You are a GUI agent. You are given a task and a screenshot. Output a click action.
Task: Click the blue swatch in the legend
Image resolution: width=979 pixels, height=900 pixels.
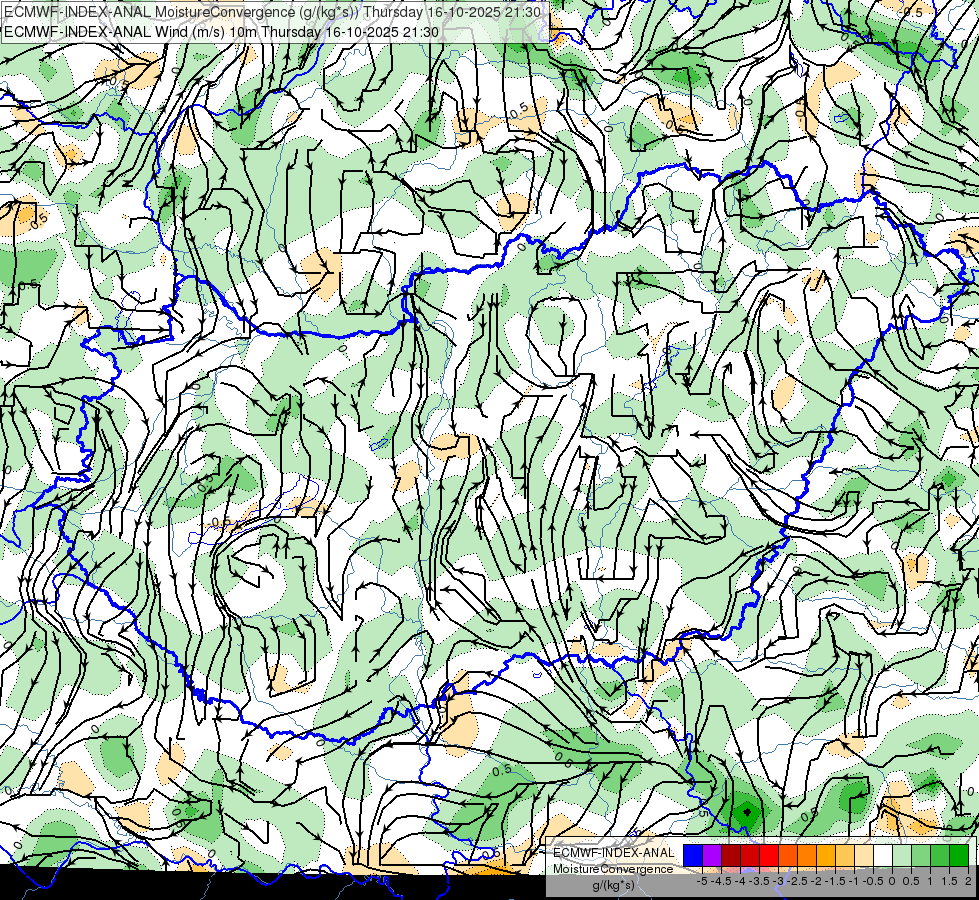[693, 855]
